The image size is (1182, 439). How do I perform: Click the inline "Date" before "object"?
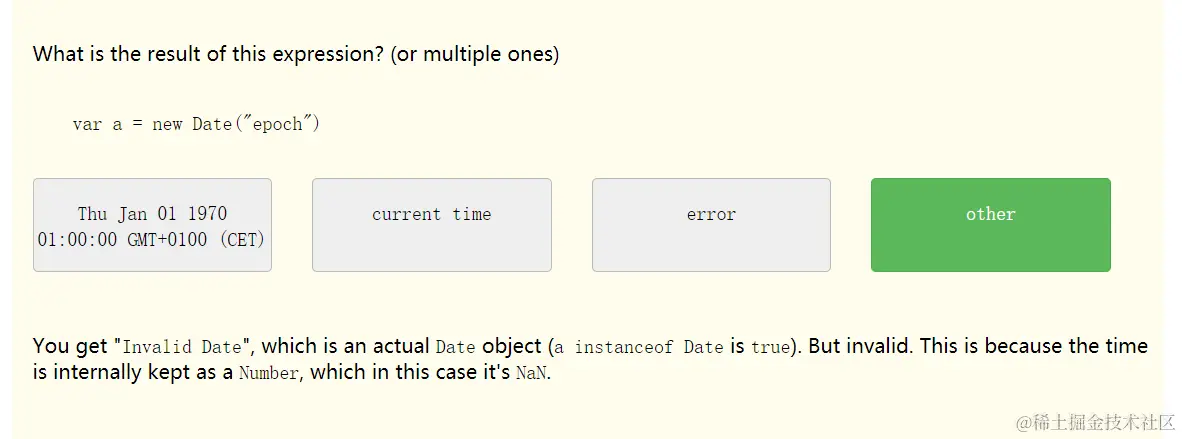(x=455, y=348)
